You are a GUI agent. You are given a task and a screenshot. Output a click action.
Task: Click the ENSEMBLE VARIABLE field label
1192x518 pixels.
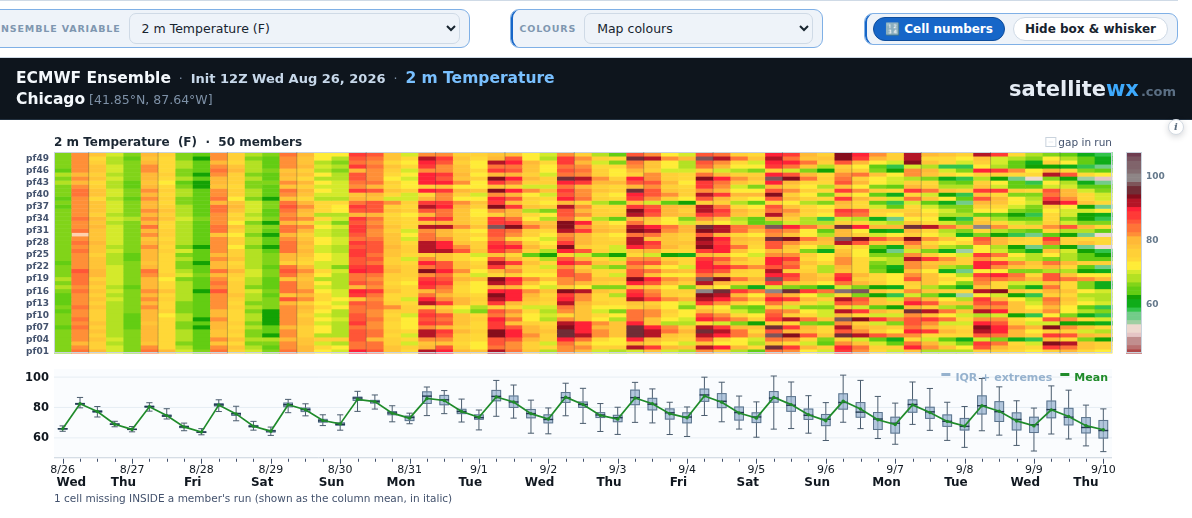[x=60, y=29]
